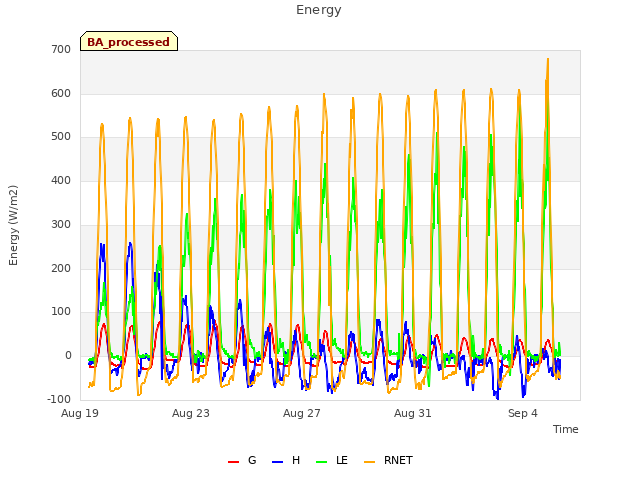Click the orange RNET legend line marker
This screenshot has height=480, width=640.
(369, 462)
